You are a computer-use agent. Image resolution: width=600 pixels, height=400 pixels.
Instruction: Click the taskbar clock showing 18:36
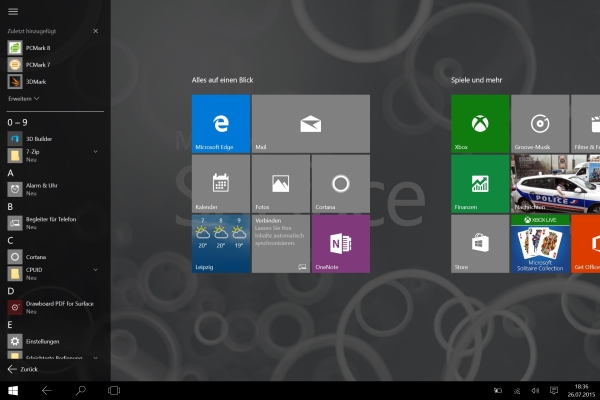pyautogui.click(x=581, y=390)
